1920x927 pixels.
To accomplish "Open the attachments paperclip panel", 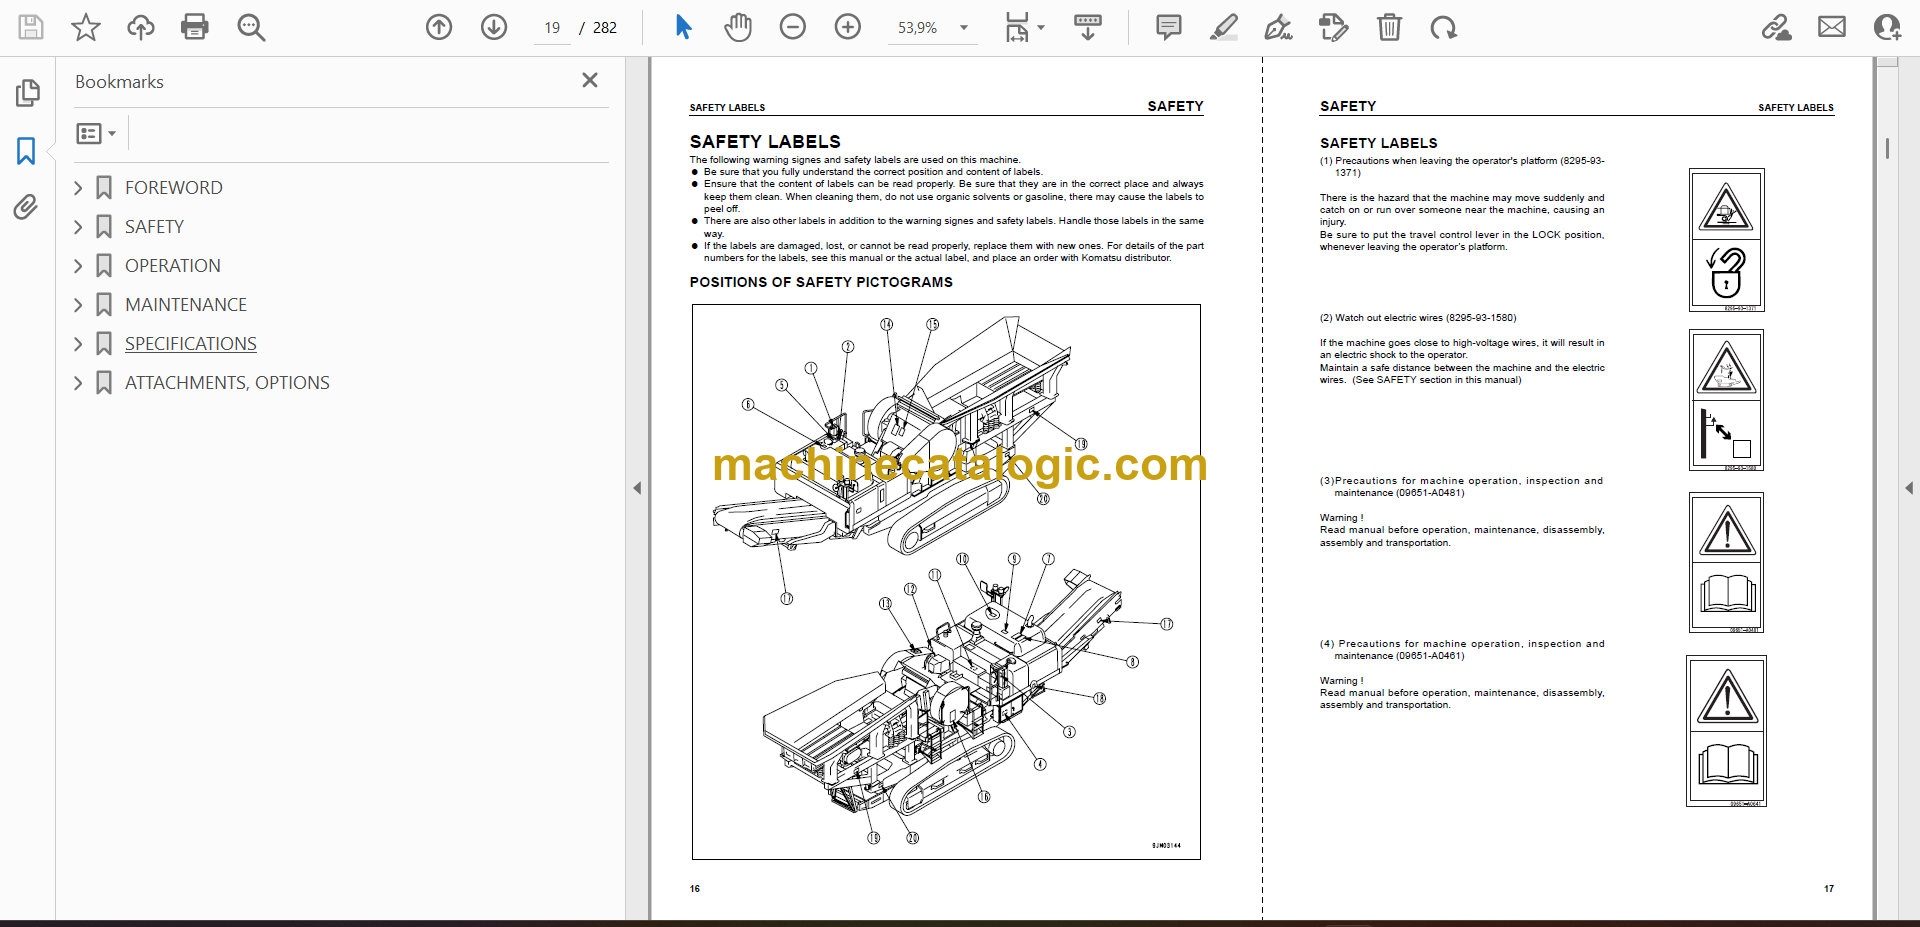I will pyautogui.click(x=27, y=207).
